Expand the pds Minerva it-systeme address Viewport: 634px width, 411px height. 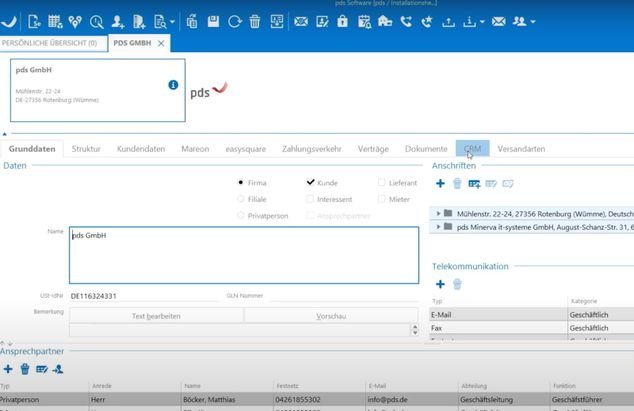(x=437, y=227)
